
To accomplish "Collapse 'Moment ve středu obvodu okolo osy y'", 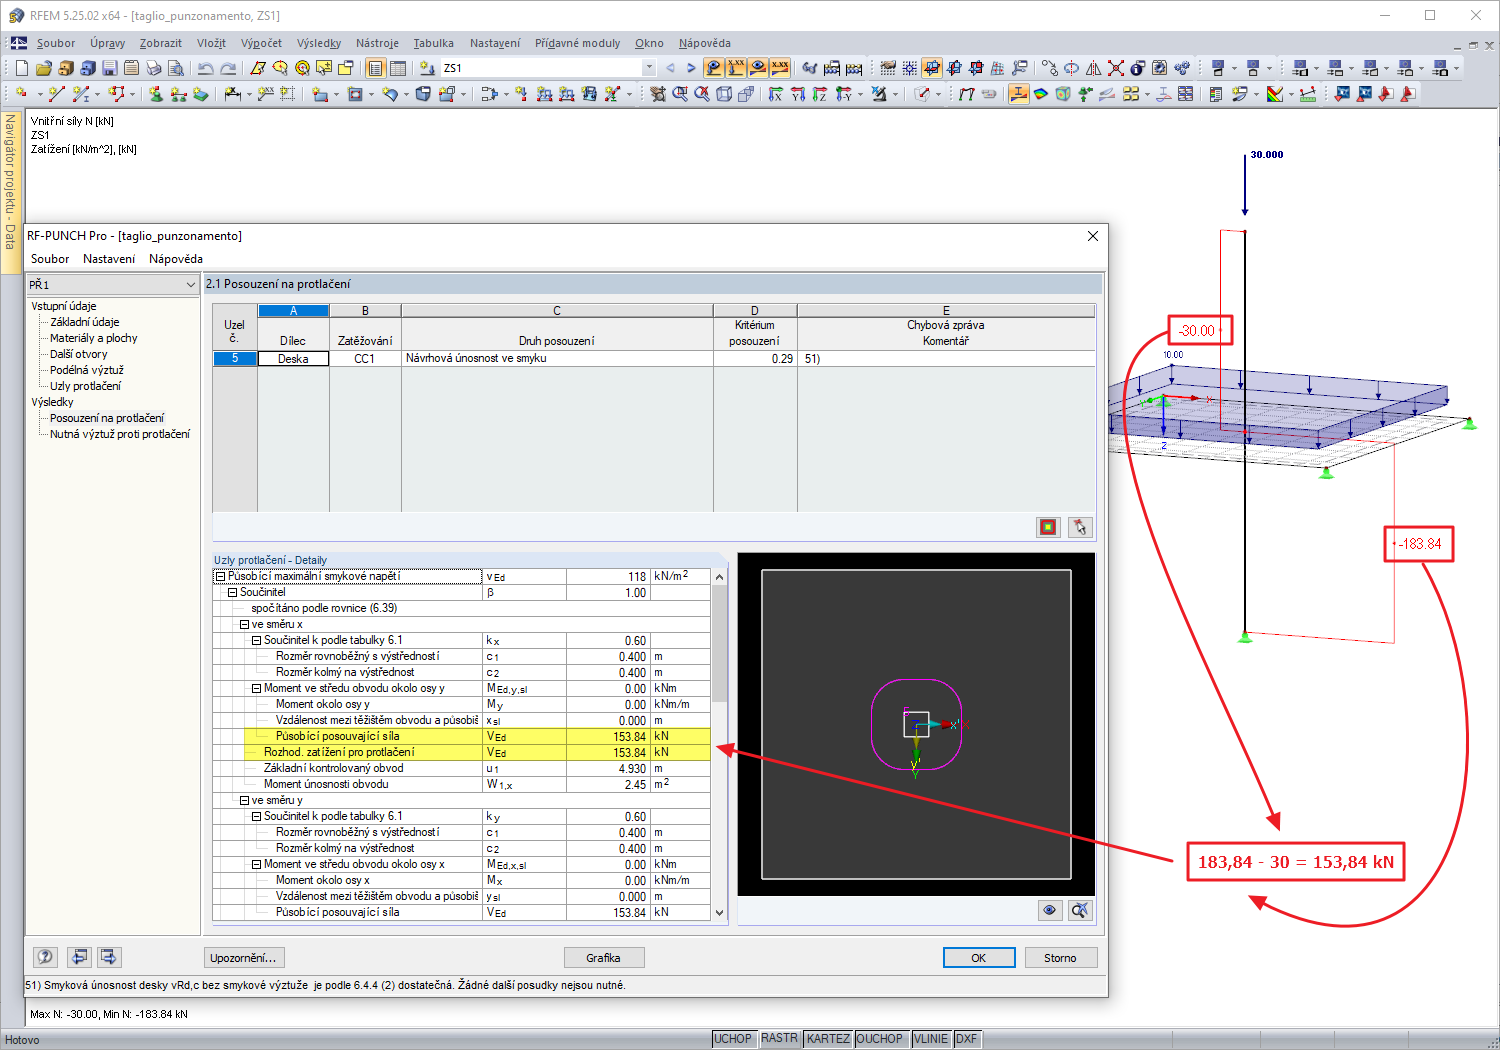I will click(x=256, y=688).
